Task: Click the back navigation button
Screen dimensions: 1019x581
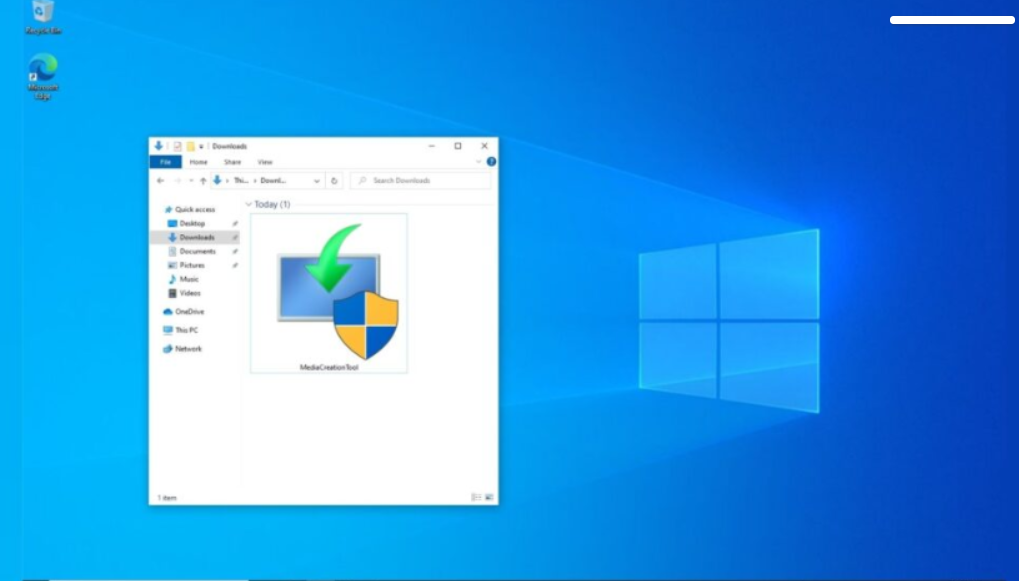Action: coord(160,181)
